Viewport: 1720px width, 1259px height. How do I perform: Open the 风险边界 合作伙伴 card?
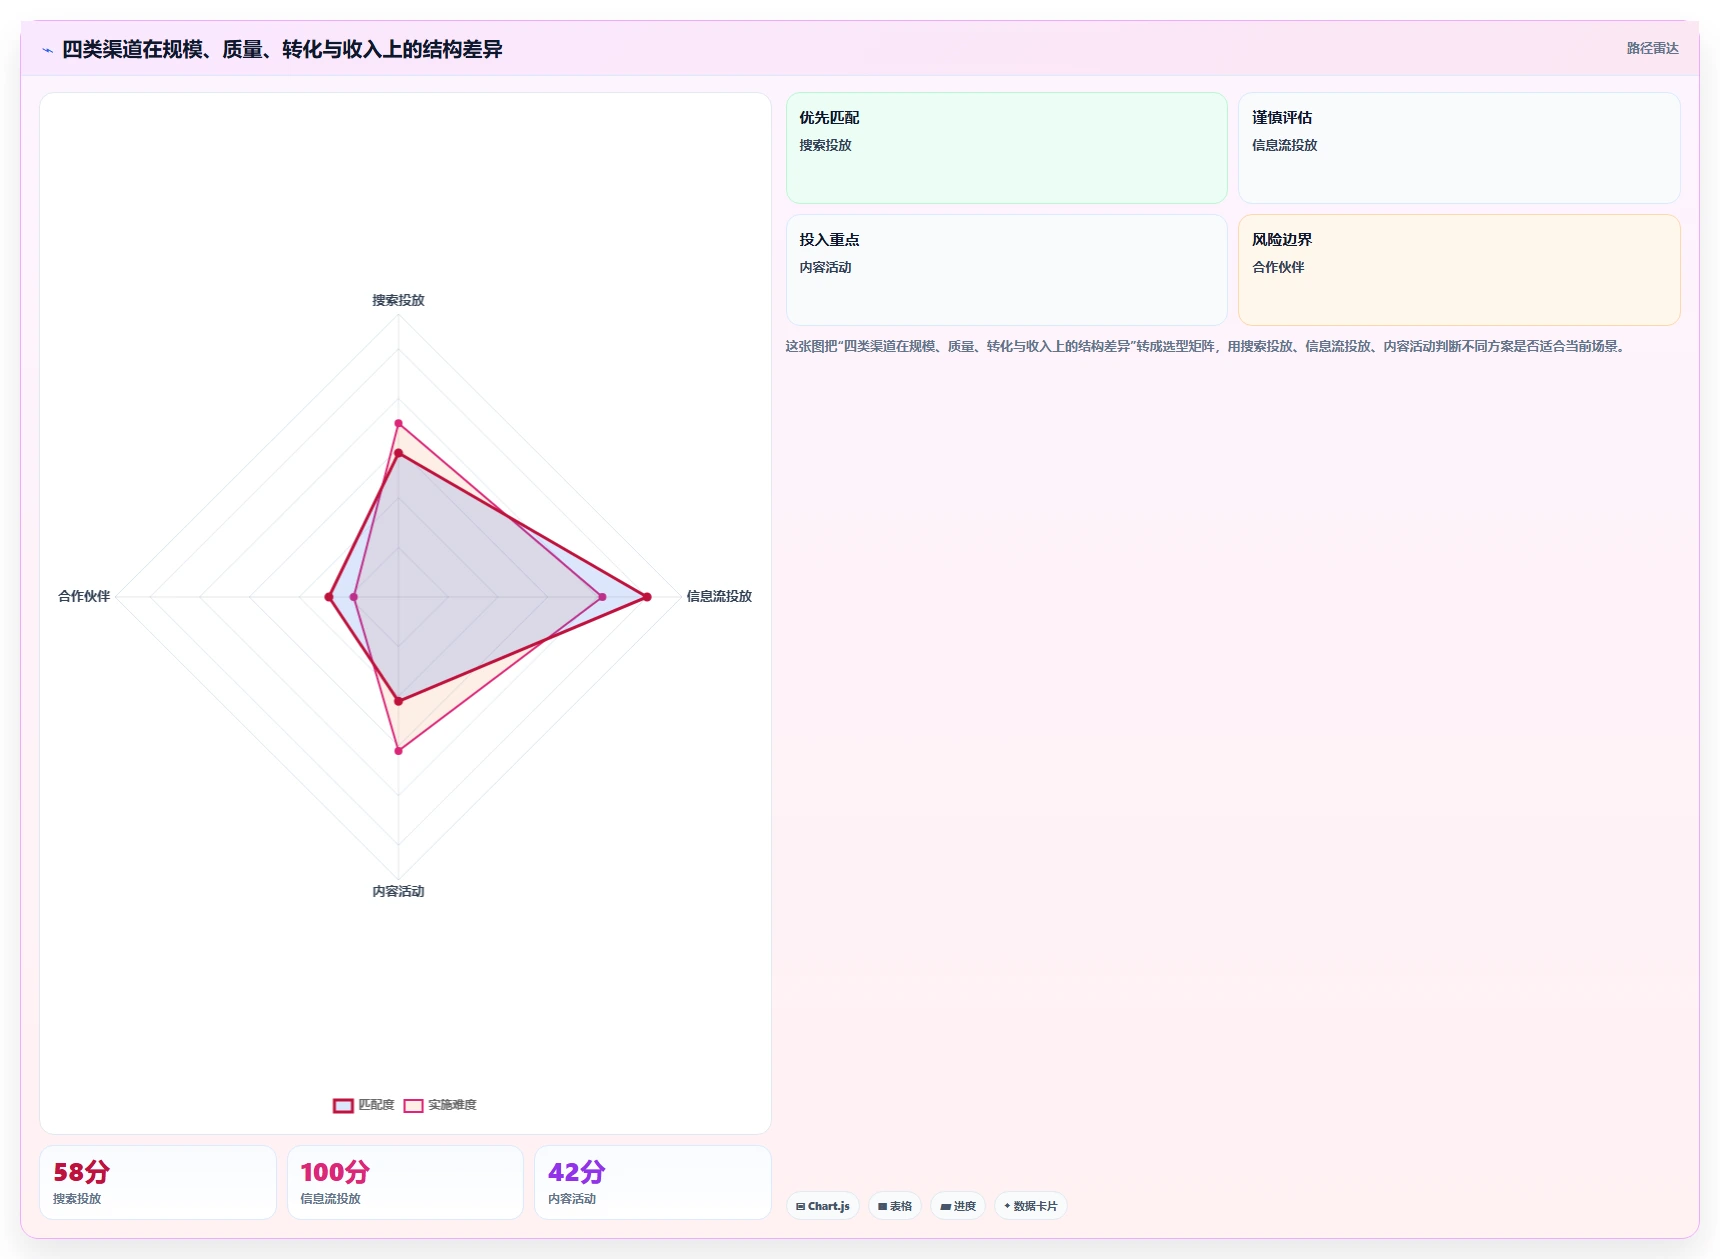tap(1459, 270)
